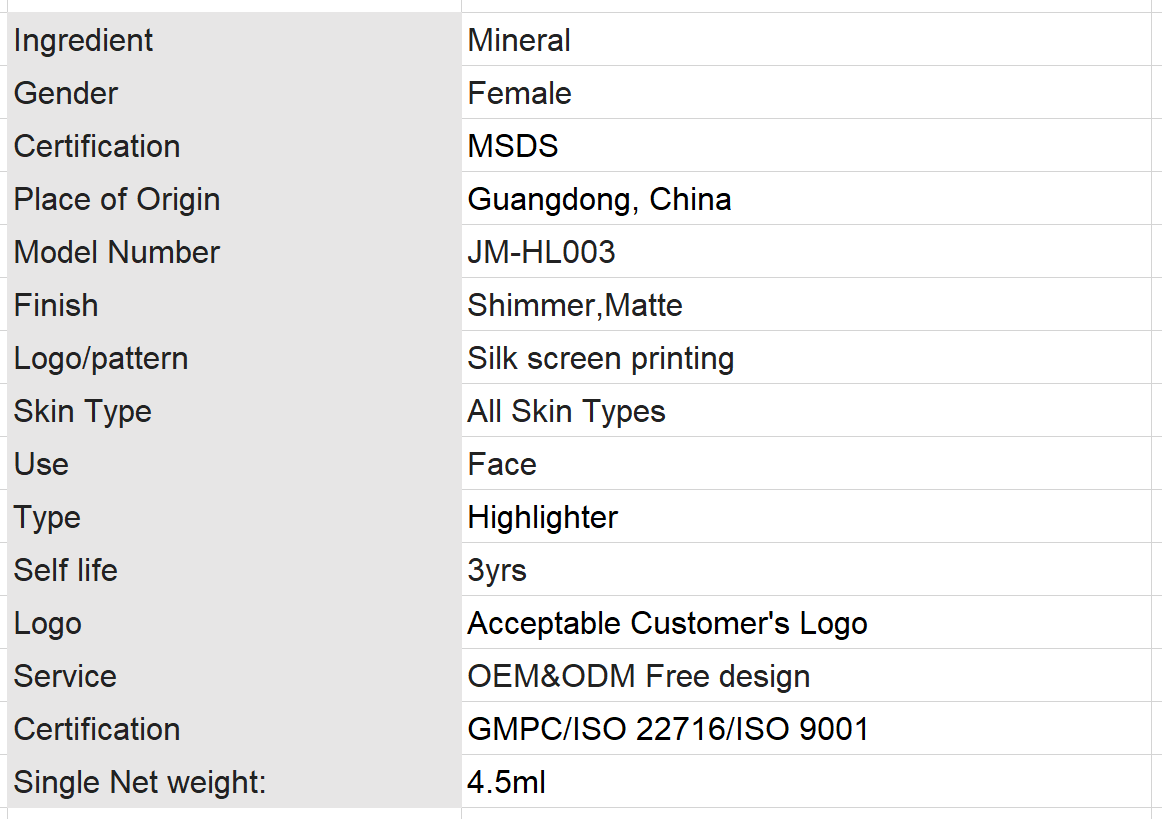
Task: Select the All Skin Types cell
Action: click(x=806, y=411)
